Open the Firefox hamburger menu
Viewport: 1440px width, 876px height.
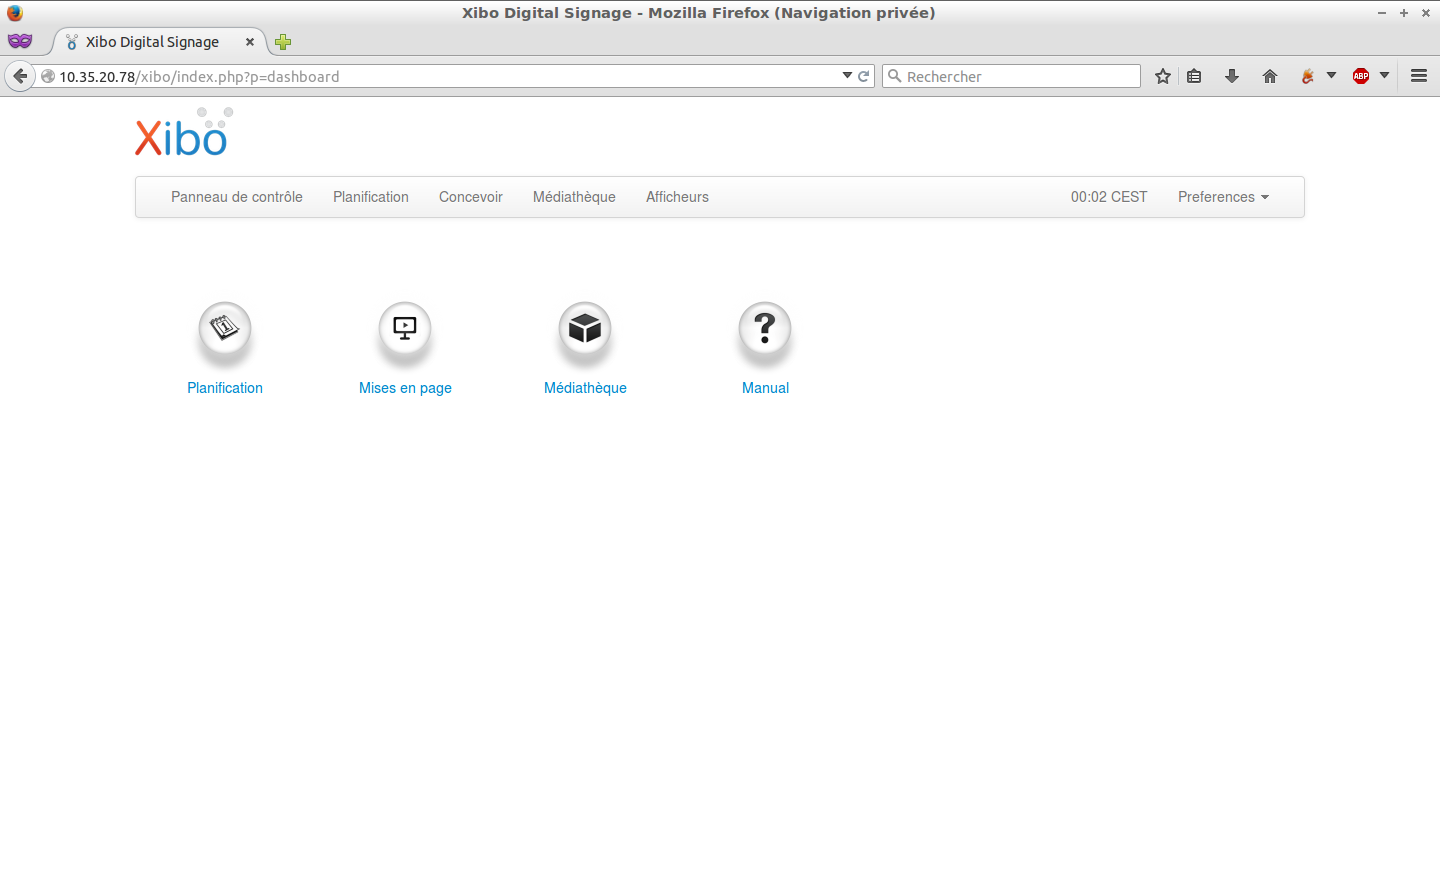pyautogui.click(x=1418, y=76)
